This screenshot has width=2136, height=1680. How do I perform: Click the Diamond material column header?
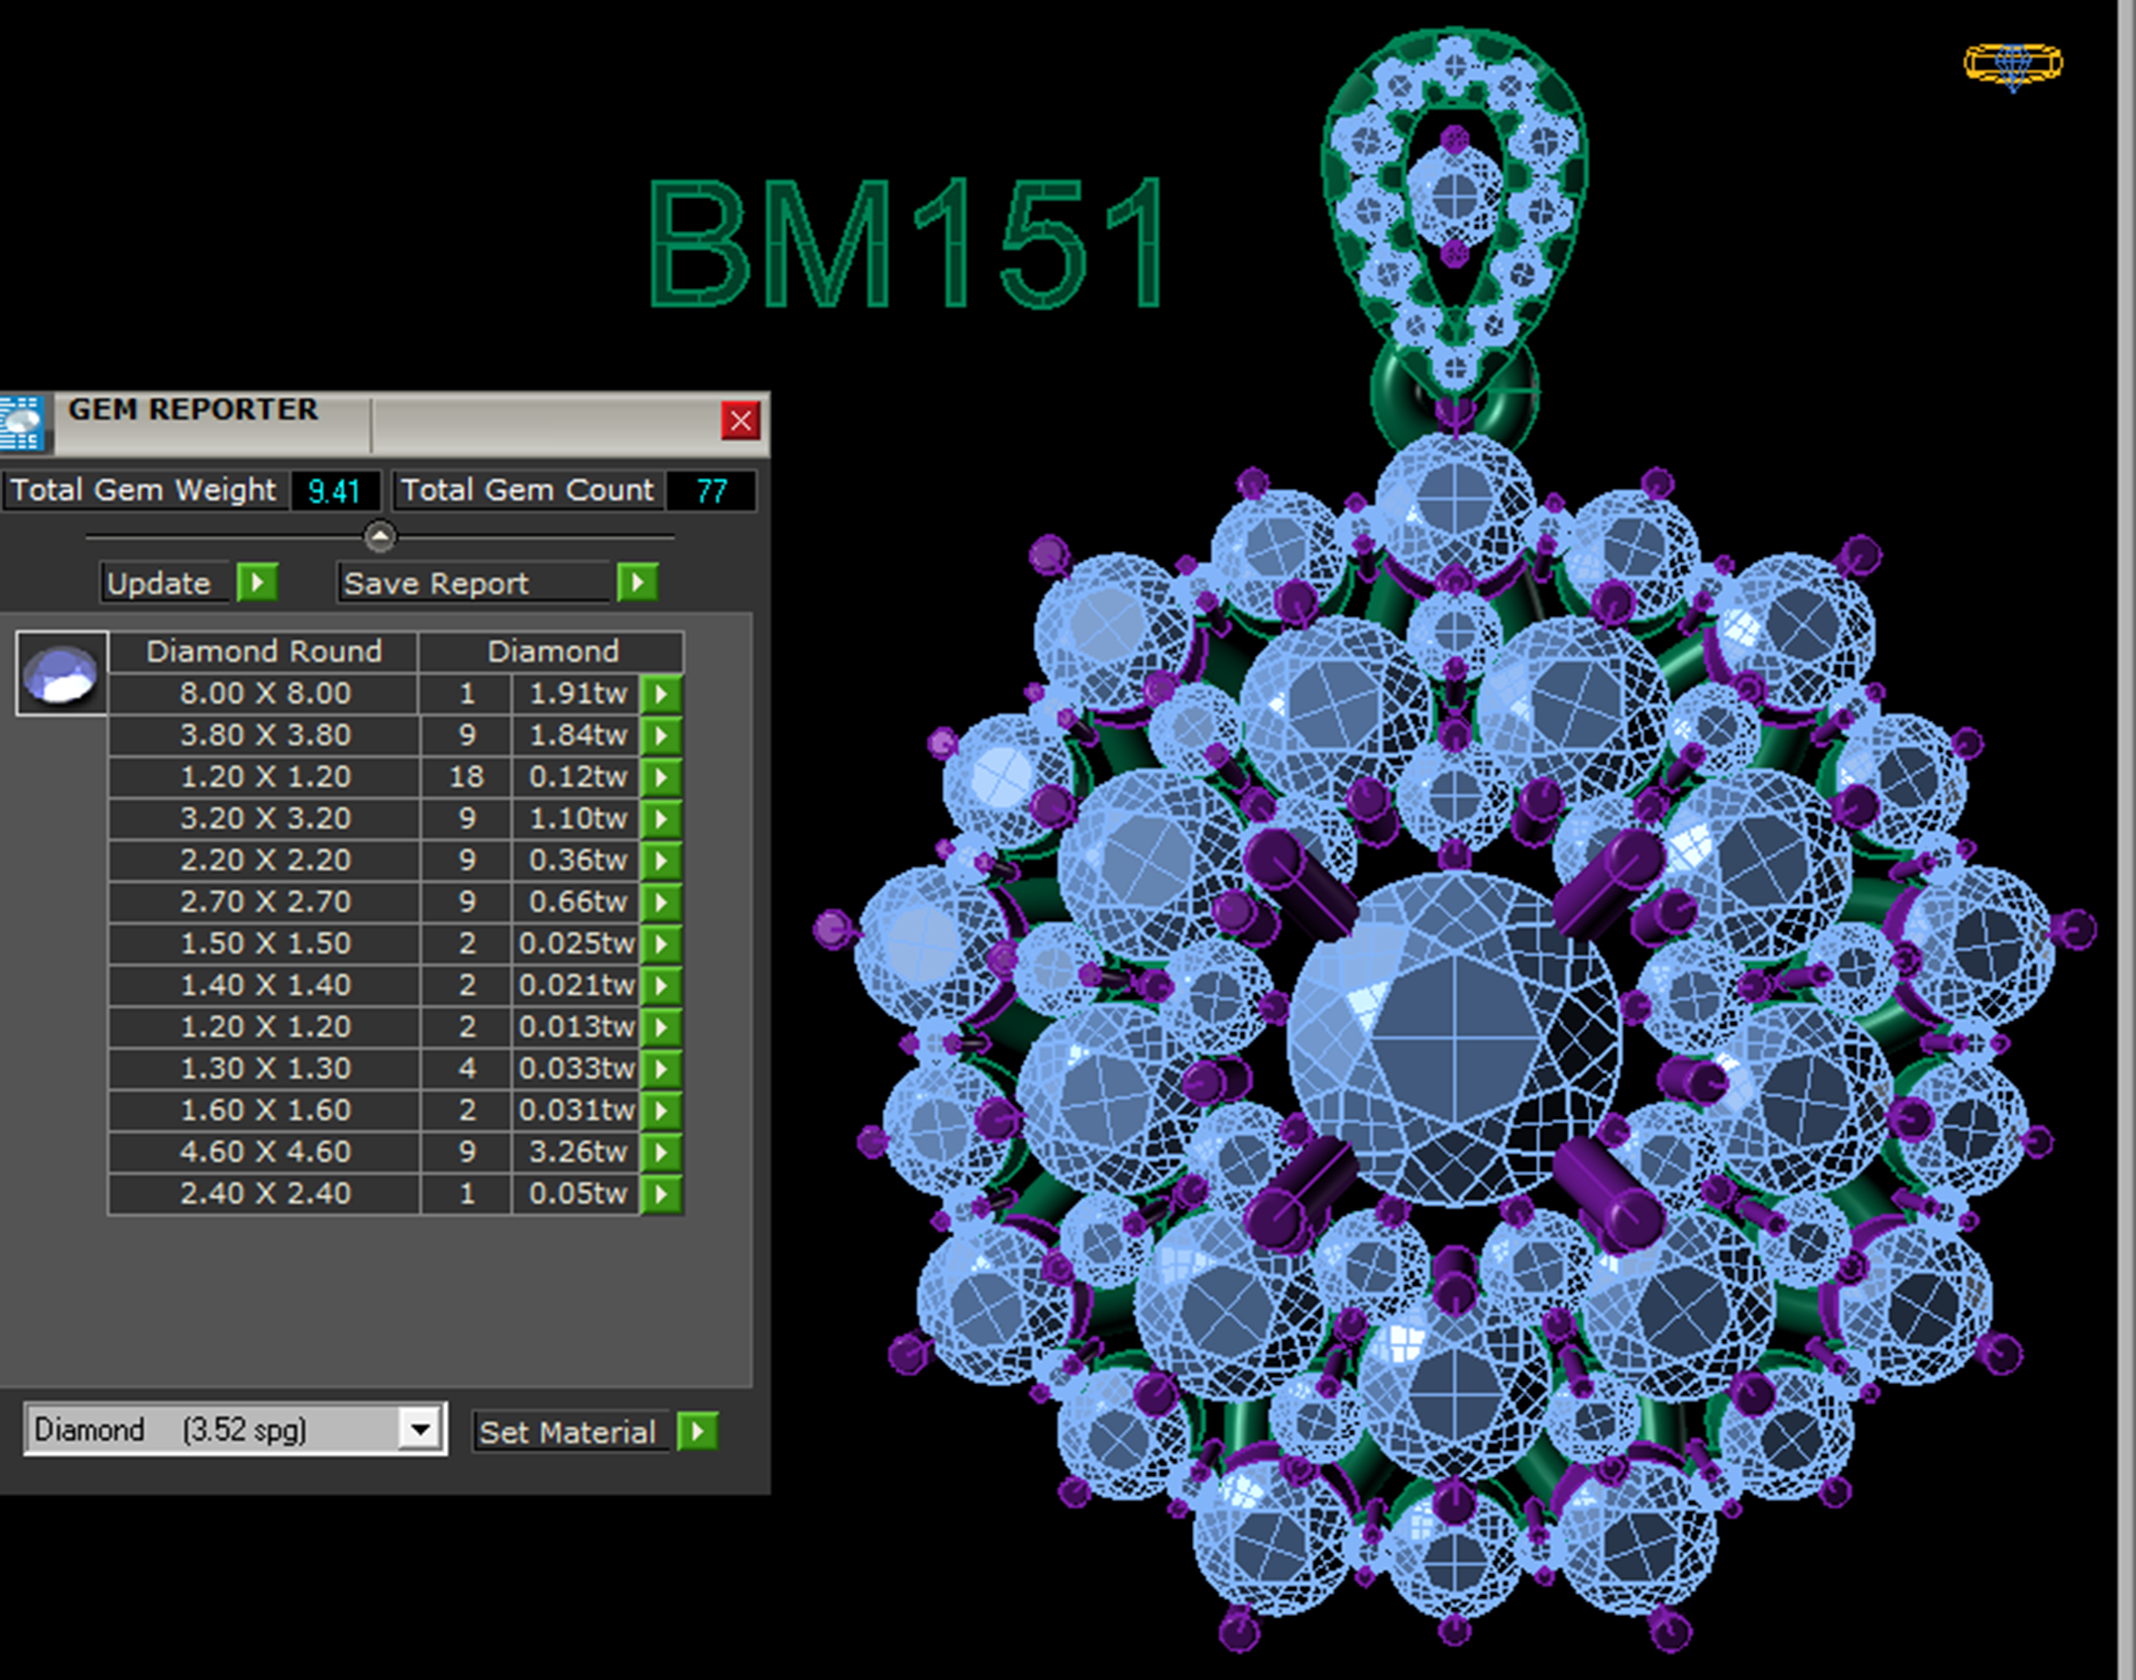click(x=552, y=652)
